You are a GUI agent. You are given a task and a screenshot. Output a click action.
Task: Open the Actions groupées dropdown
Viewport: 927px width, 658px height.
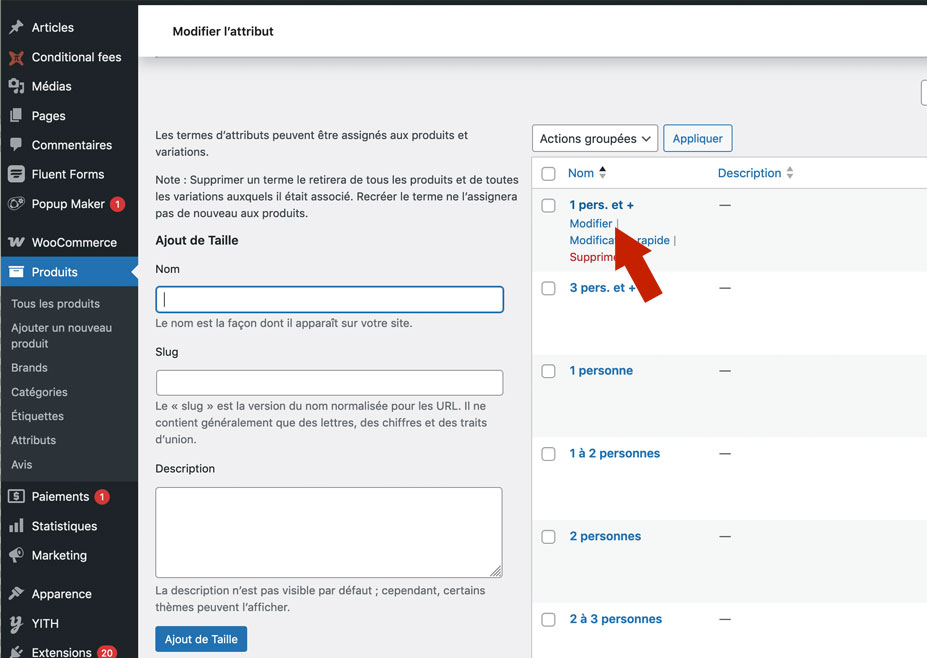coord(594,139)
